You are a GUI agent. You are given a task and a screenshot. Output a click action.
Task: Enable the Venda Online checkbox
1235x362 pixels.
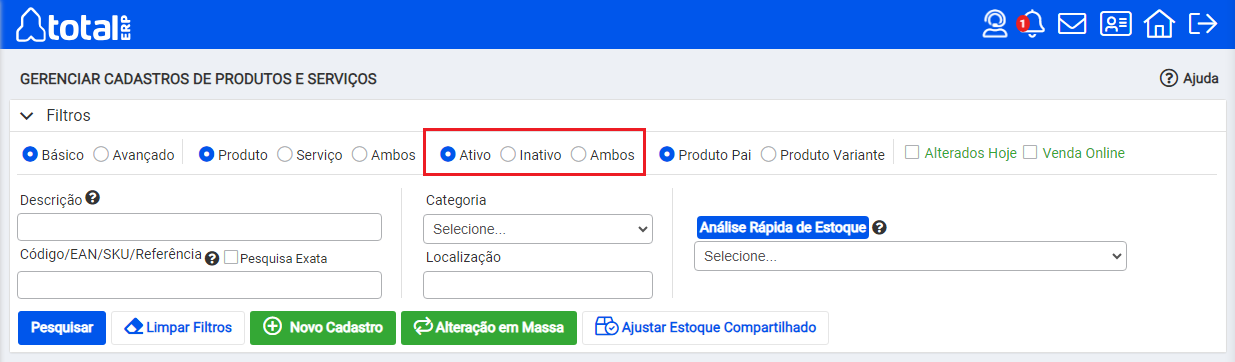[1030, 153]
